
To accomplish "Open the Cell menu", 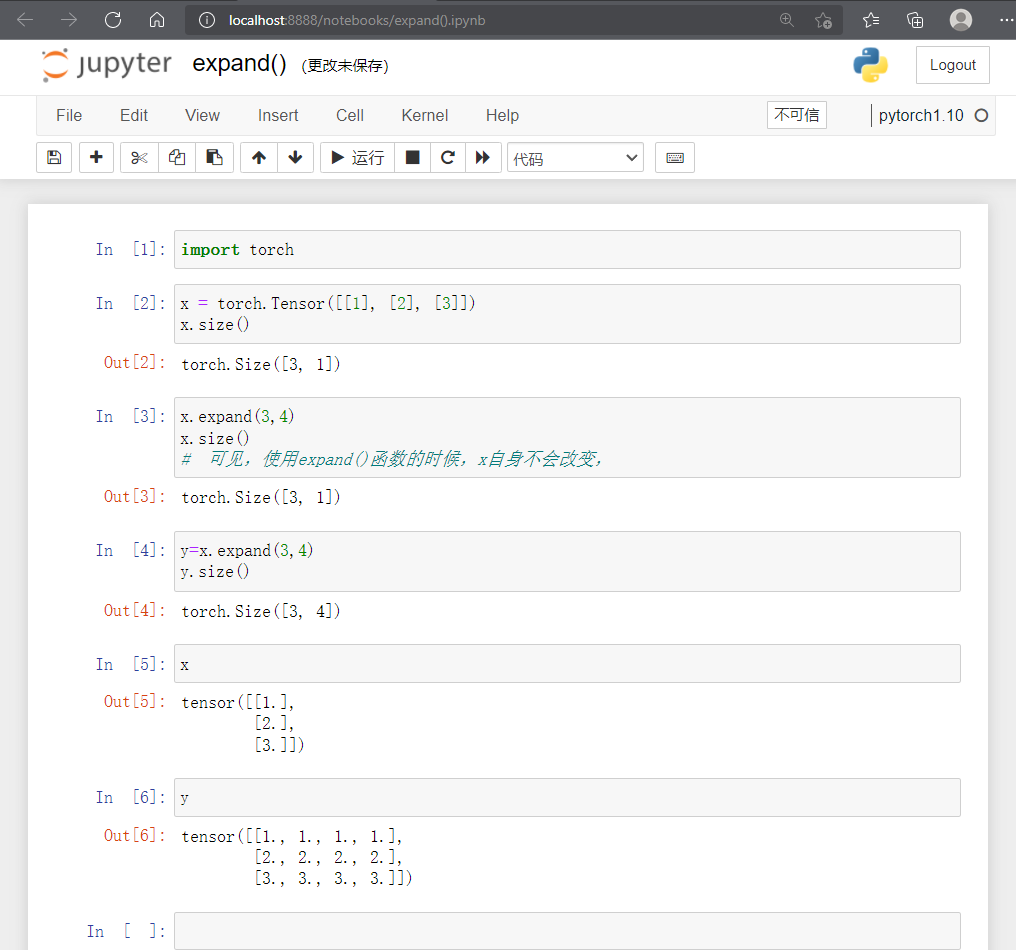I will coord(350,115).
